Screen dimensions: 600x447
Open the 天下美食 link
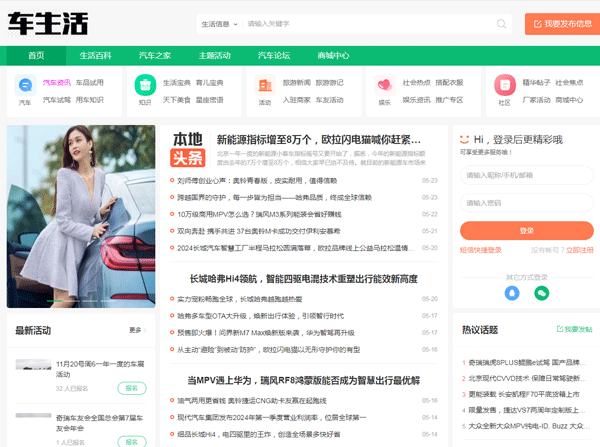pos(176,100)
